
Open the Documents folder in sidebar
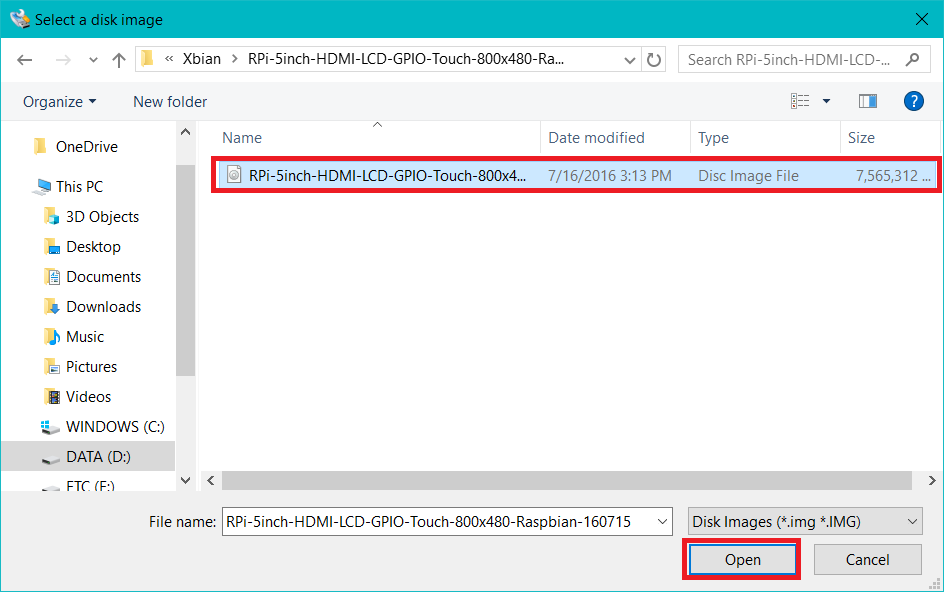(104, 277)
